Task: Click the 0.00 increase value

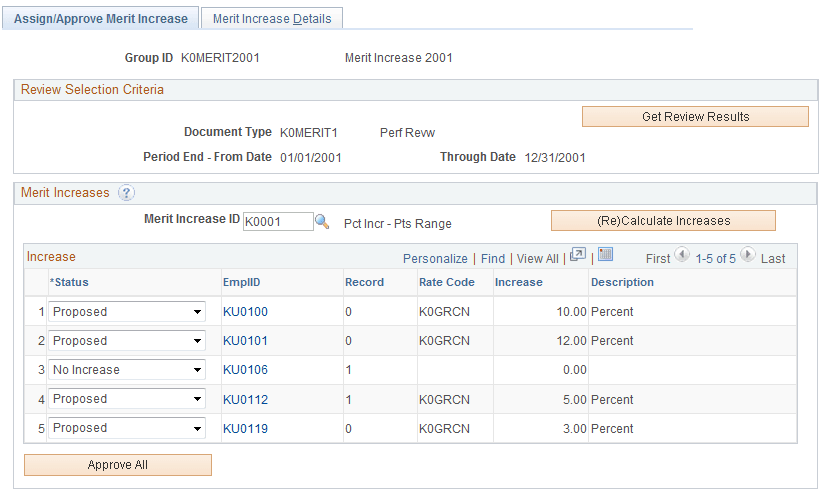Action: pos(575,370)
